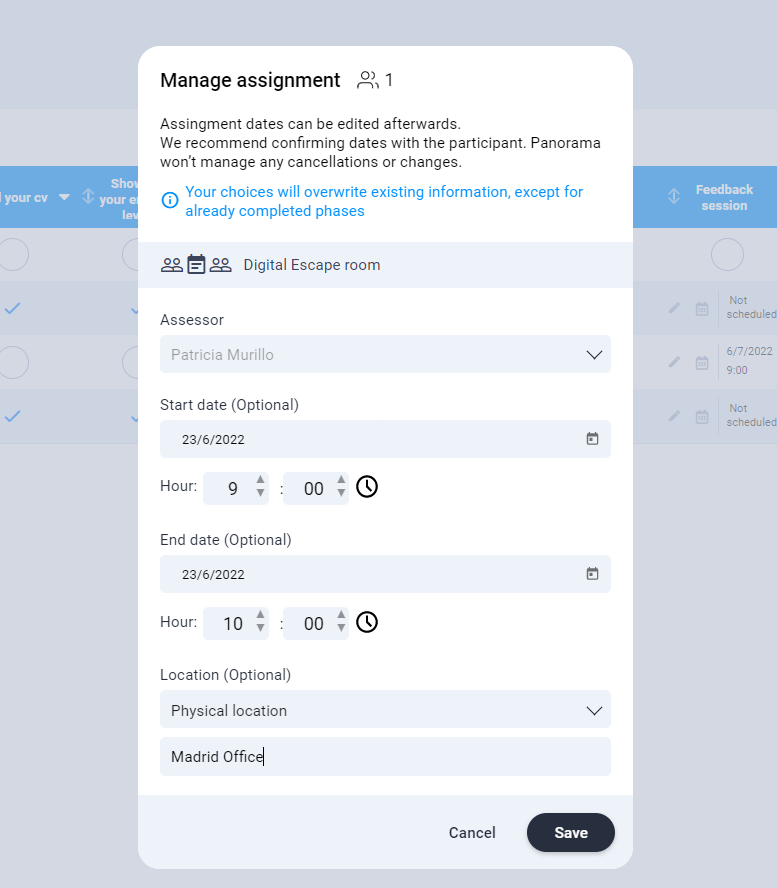
Task: Click the clock icon beside start hour
Action: [367, 487]
